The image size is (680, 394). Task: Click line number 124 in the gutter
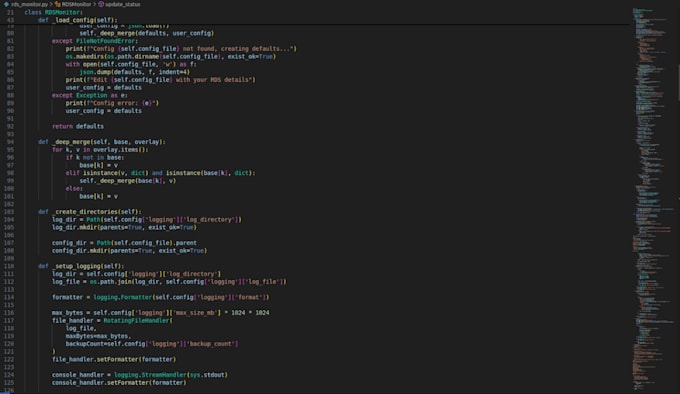click(x=9, y=375)
